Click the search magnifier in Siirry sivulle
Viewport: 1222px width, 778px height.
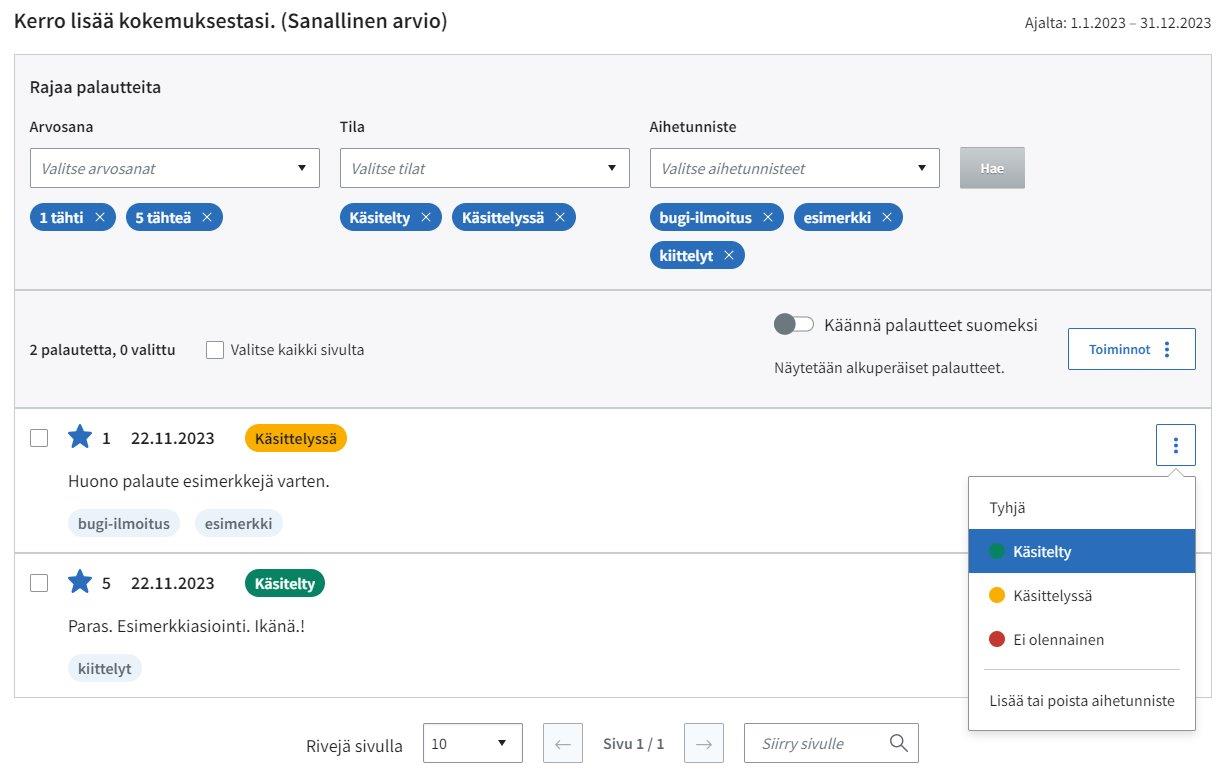pyautogui.click(x=898, y=743)
